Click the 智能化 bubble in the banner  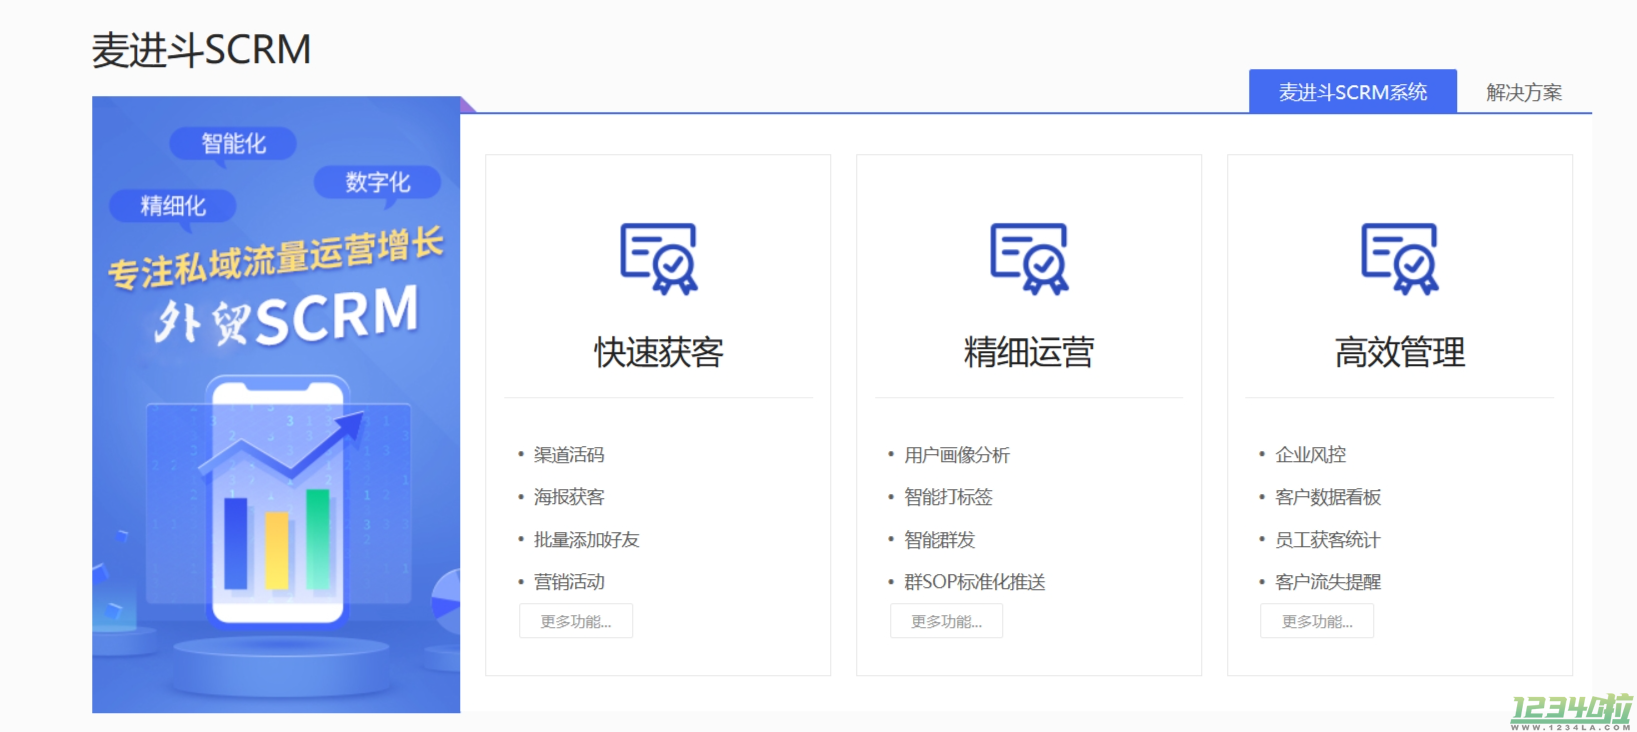(233, 143)
